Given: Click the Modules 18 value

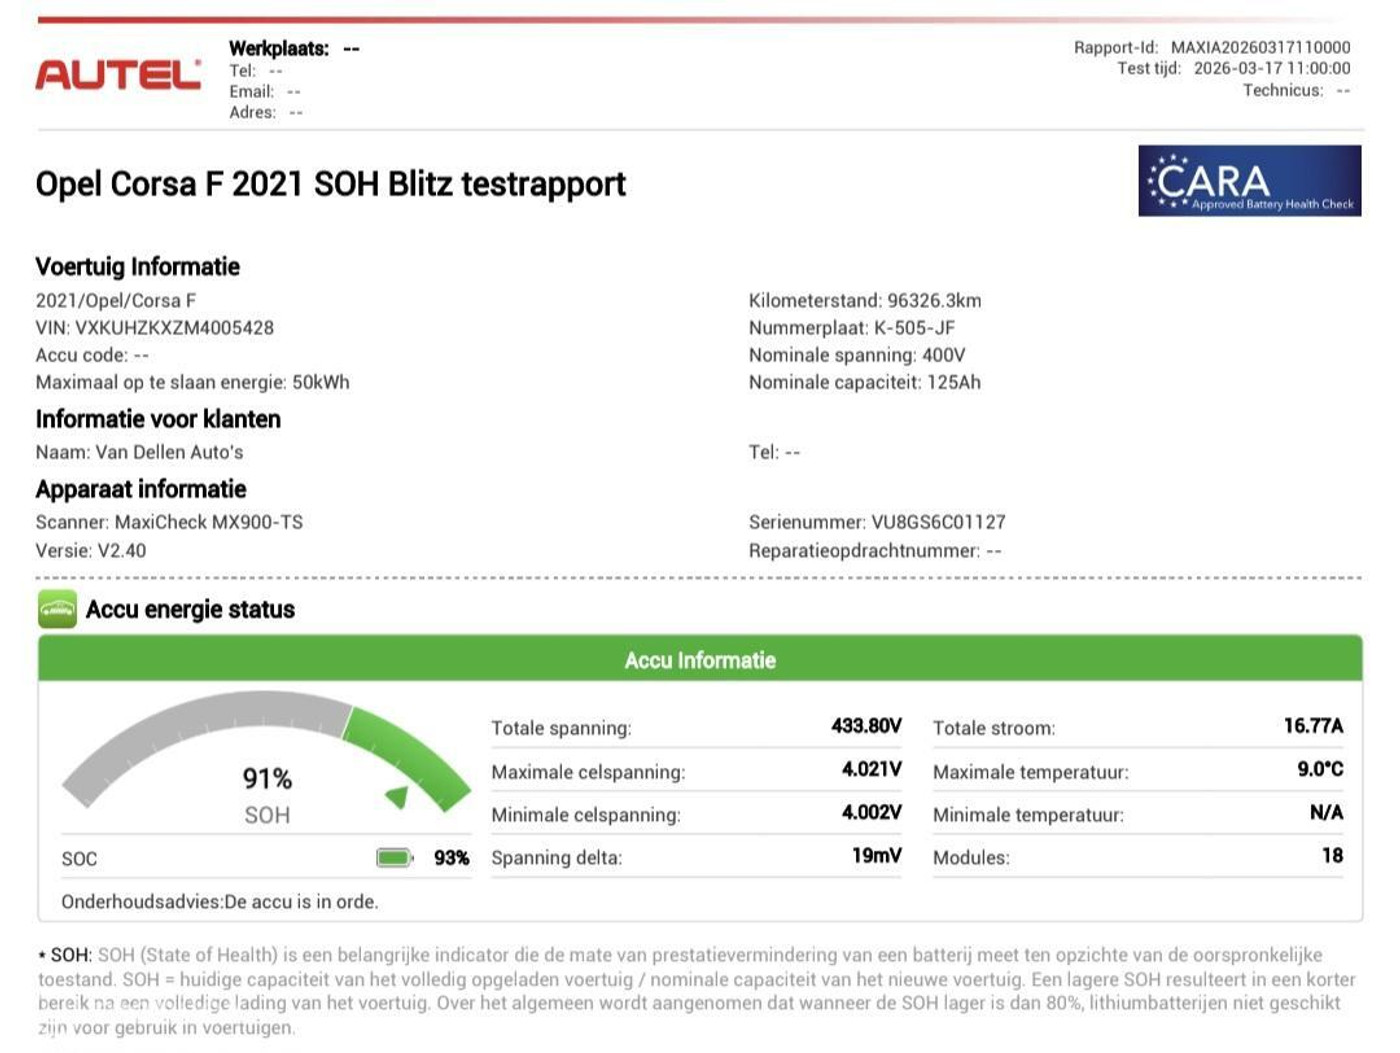Looking at the screenshot, I should pos(1332,855).
